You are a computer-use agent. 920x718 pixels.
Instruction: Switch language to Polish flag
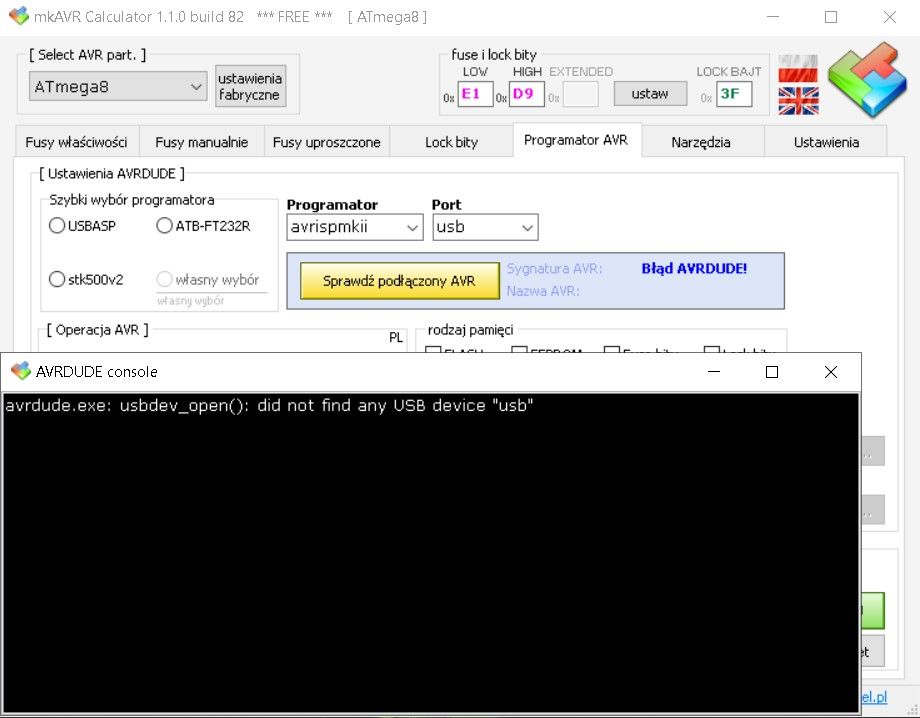(x=798, y=68)
